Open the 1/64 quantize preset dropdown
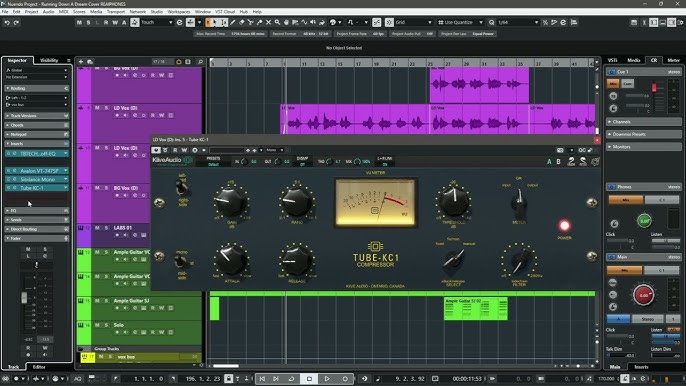This screenshot has height=386, width=686. 518,22
